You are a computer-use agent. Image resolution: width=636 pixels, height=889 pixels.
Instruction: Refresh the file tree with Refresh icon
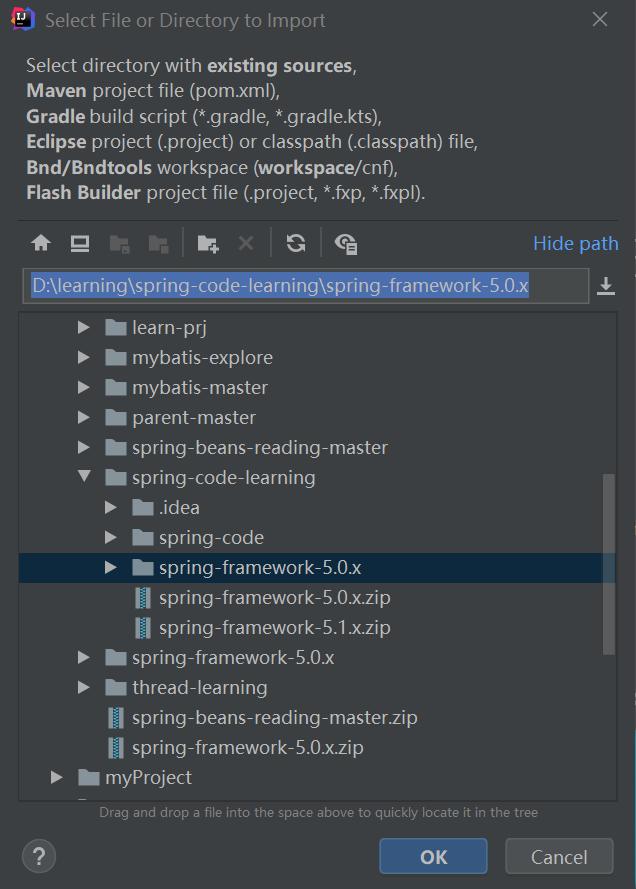[x=295, y=243]
